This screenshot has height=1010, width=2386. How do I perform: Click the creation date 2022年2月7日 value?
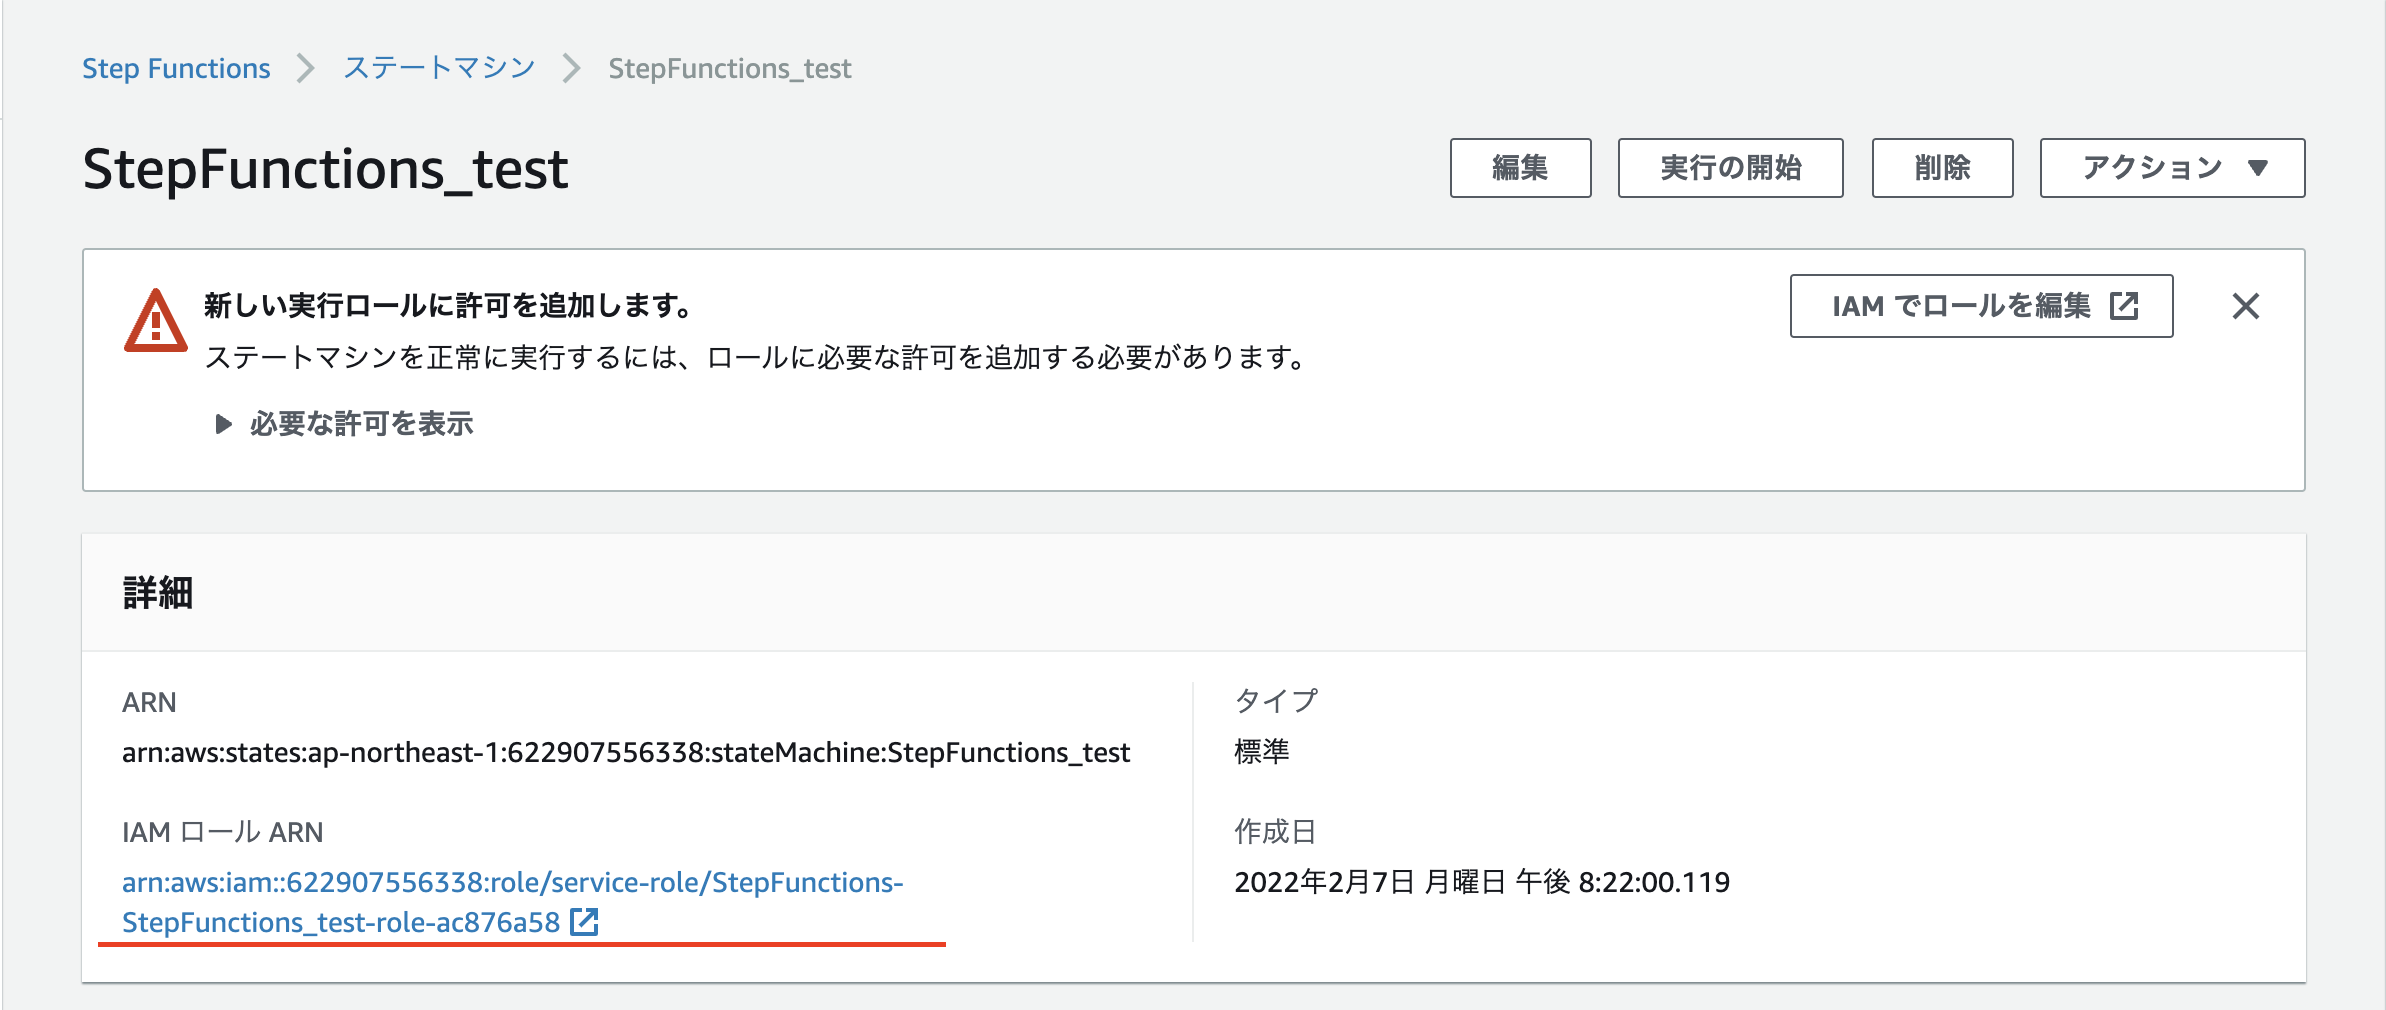click(1482, 882)
